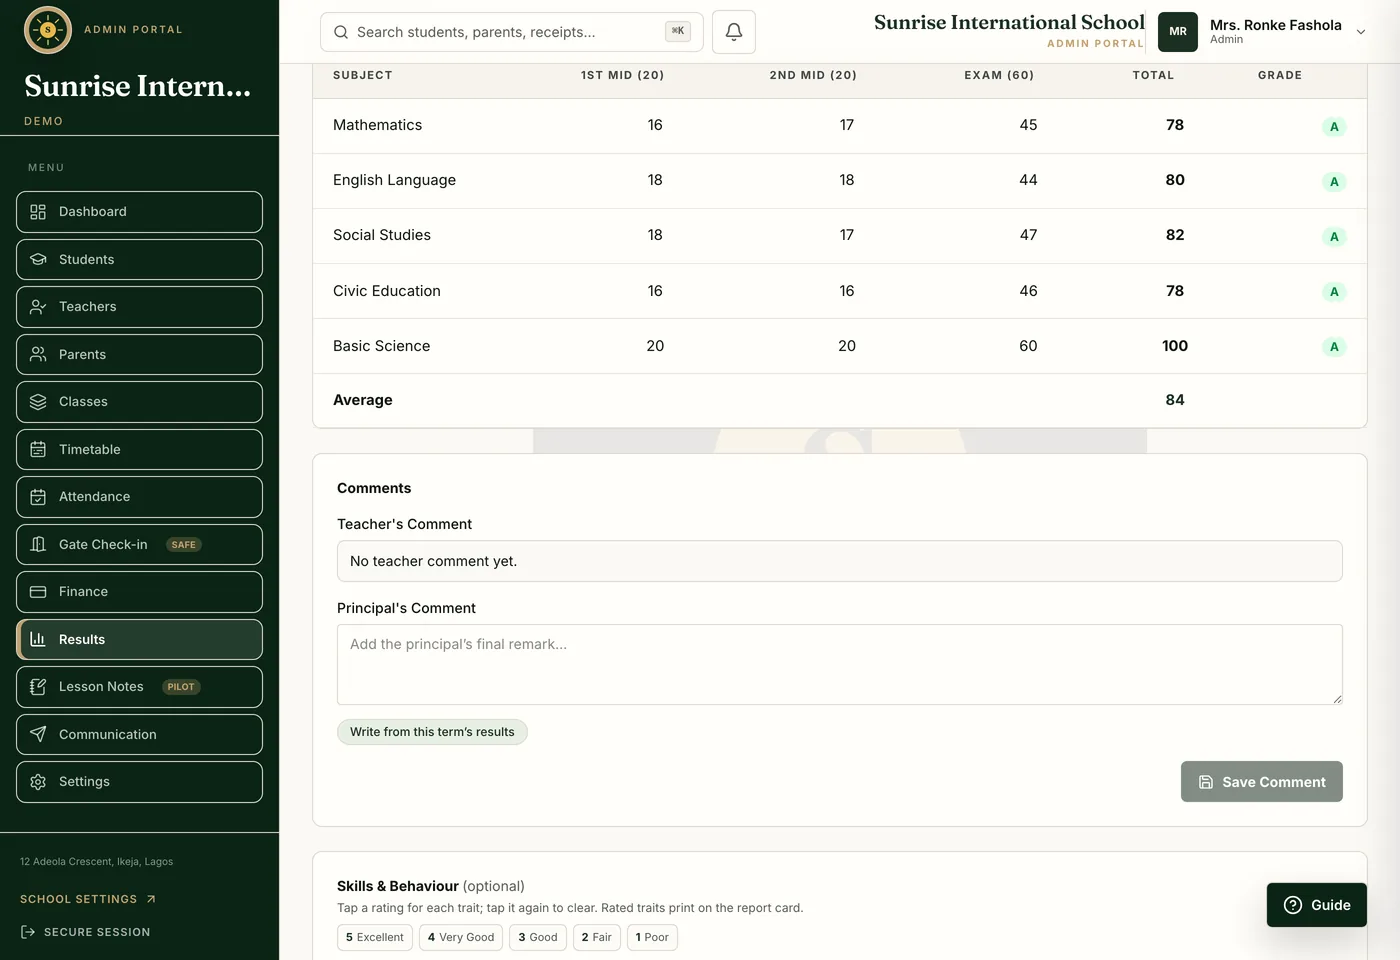Open the Finance menu item

point(139,592)
